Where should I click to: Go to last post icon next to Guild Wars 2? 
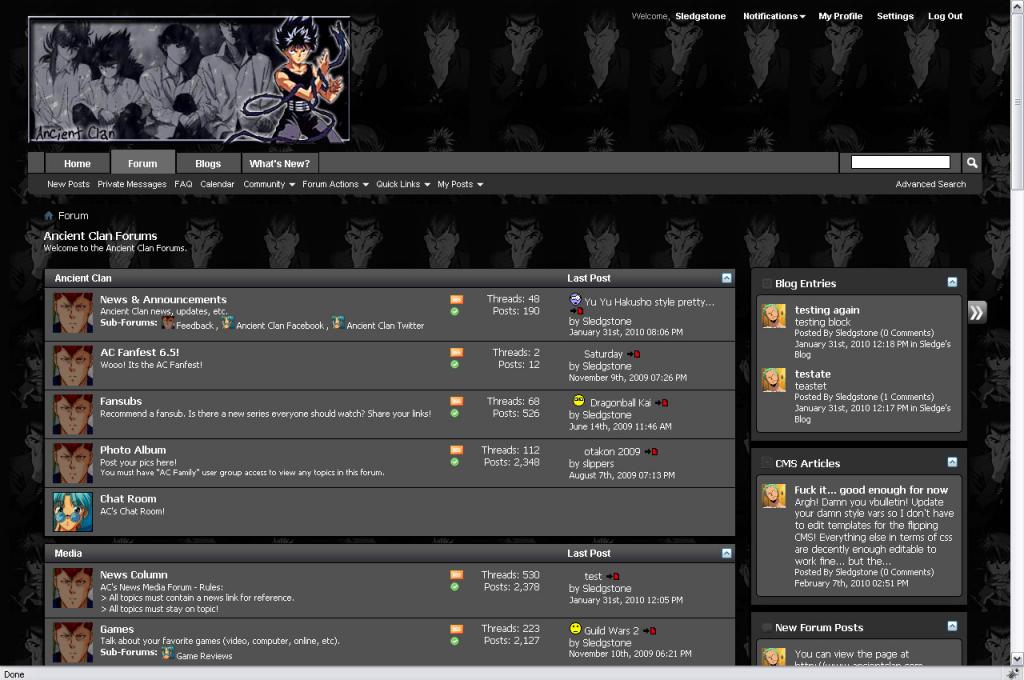(649, 631)
